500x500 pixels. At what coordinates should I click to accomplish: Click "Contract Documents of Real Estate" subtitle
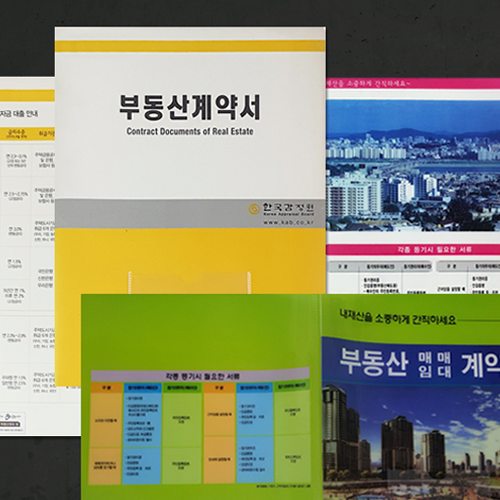pos(190,131)
